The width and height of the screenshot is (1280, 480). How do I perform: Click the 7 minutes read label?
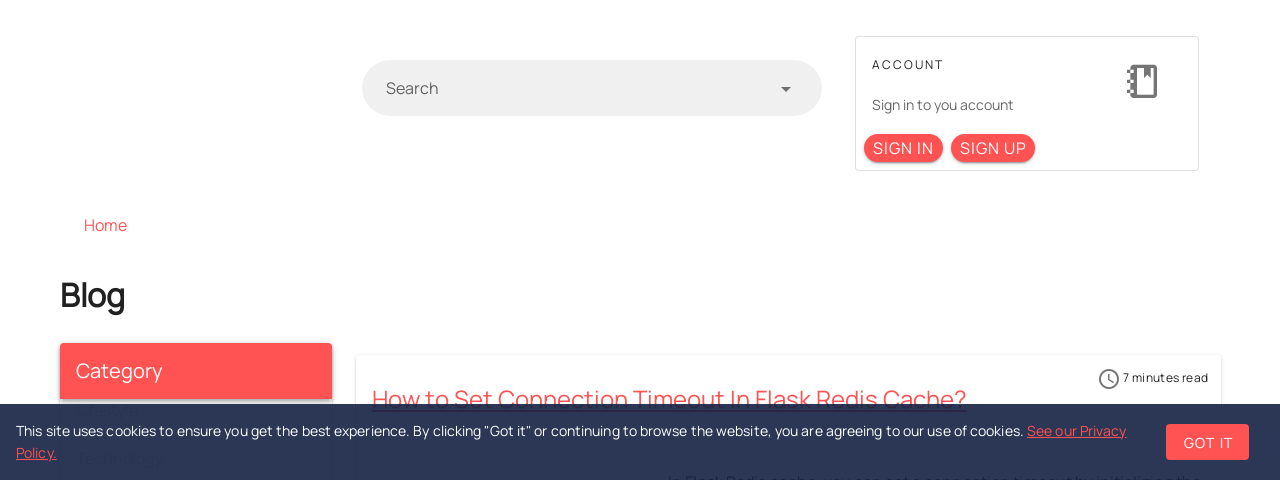click(1165, 377)
